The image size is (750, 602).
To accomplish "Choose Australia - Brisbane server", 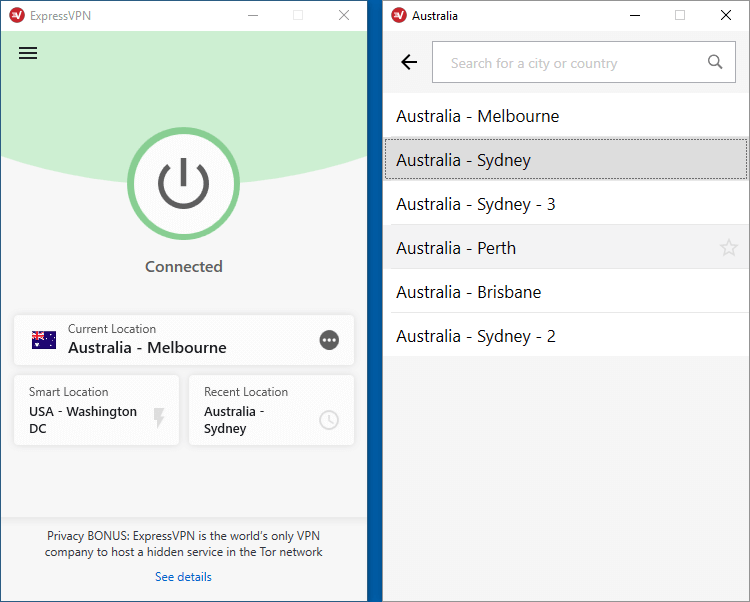I will pos(566,292).
